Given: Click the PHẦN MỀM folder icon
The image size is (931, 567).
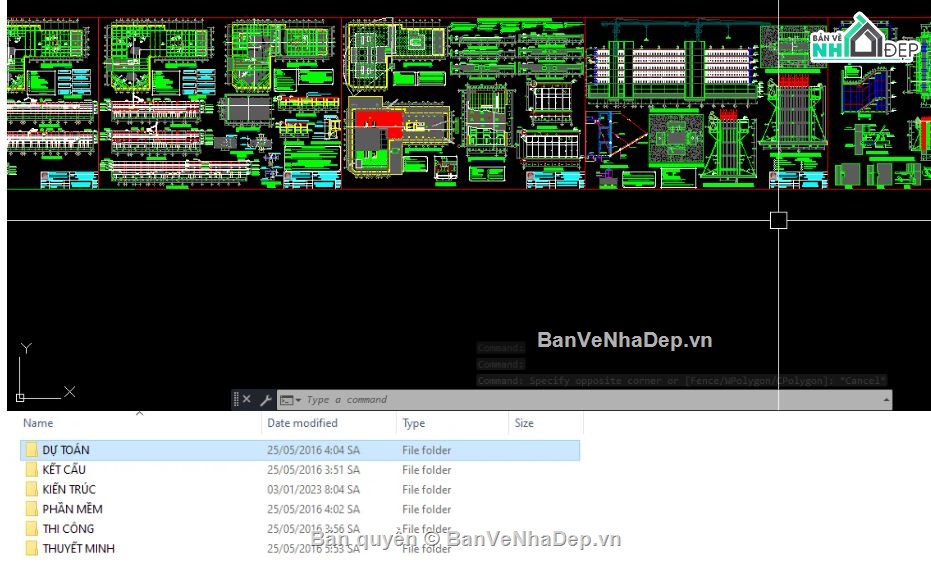Looking at the screenshot, I should 31,509.
